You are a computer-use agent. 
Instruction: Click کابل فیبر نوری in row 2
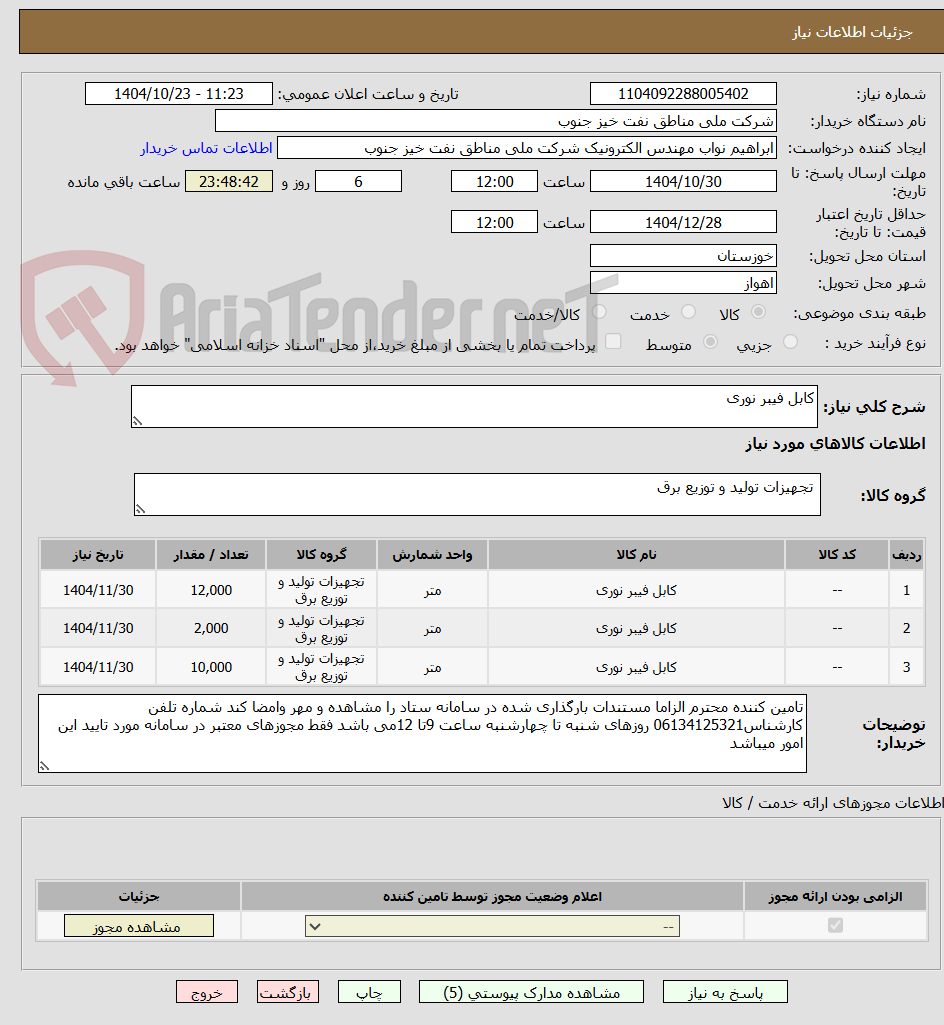click(636, 628)
